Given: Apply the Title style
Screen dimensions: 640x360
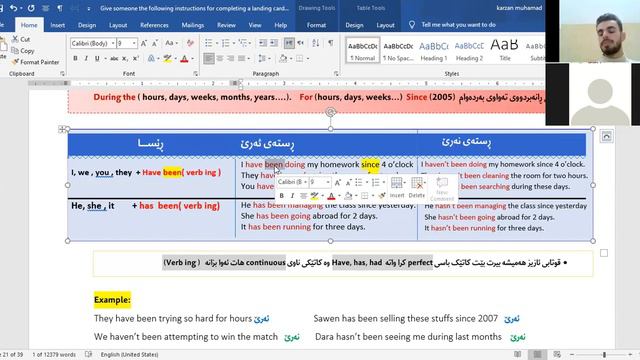Looking at the screenshot, I should tap(504, 50).
